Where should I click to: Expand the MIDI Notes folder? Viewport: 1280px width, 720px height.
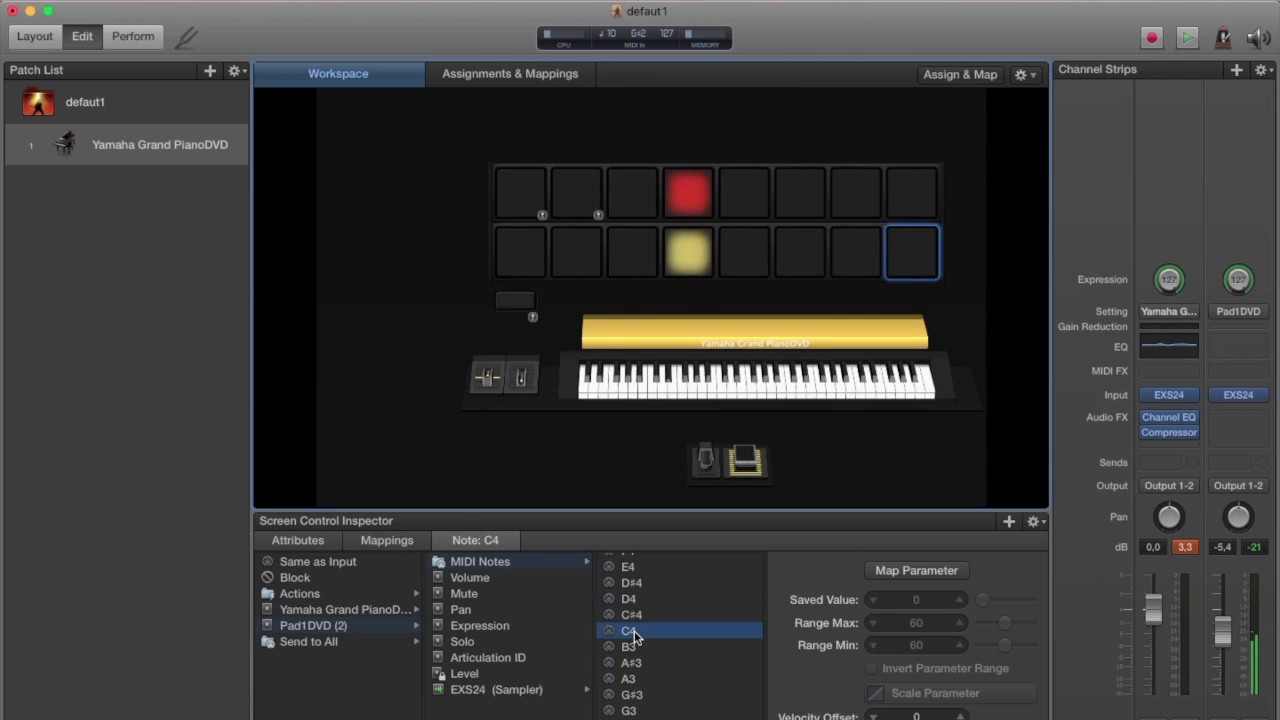511,561
